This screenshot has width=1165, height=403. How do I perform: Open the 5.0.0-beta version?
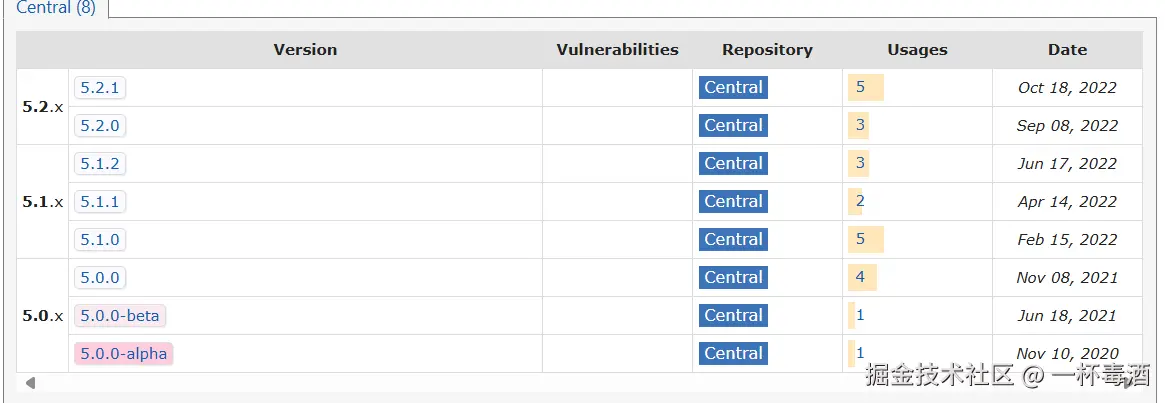pyautogui.click(x=120, y=316)
